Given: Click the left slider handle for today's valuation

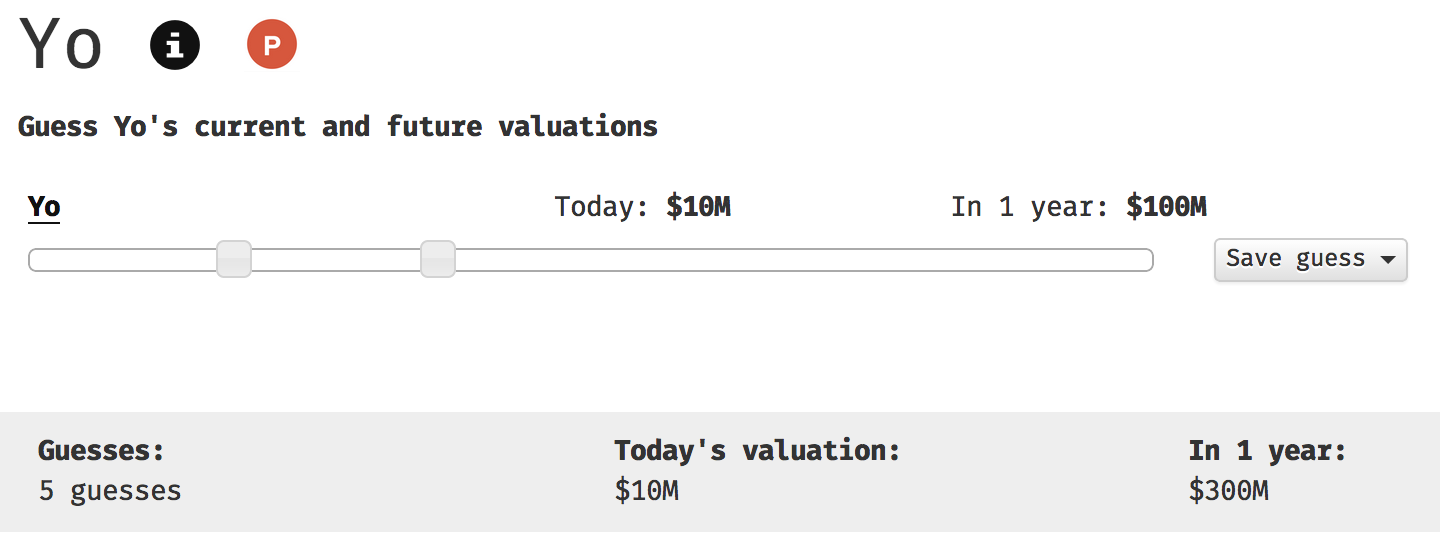Looking at the screenshot, I should pyautogui.click(x=234, y=259).
